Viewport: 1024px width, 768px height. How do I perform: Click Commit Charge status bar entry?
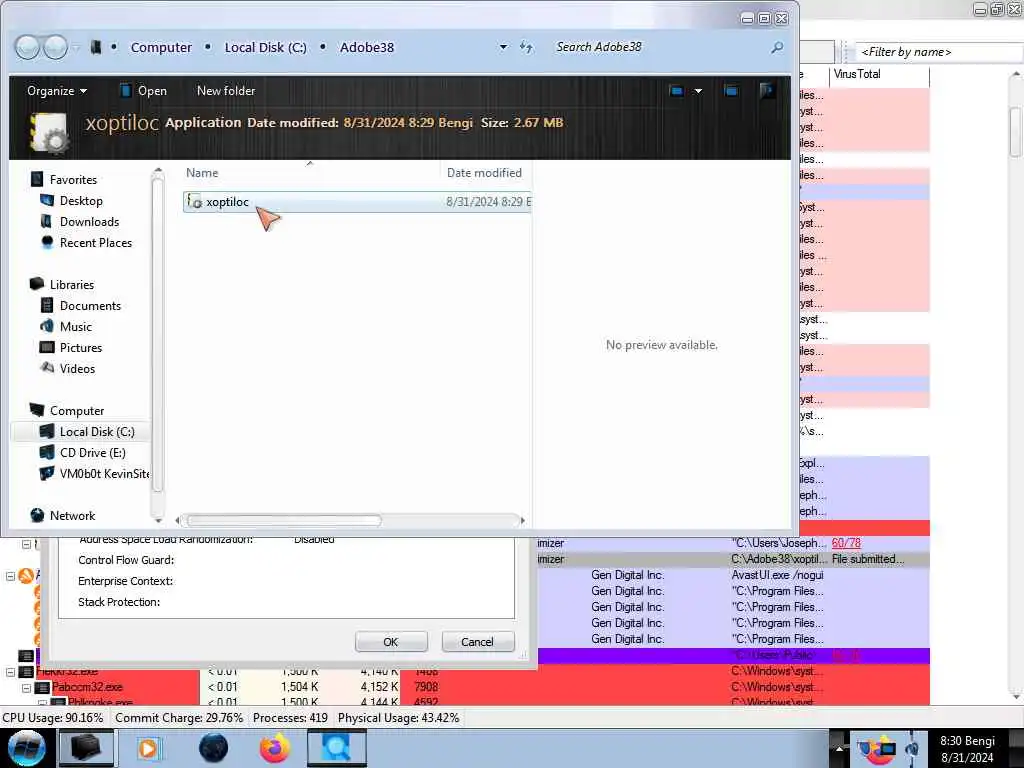(x=179, y=718)
